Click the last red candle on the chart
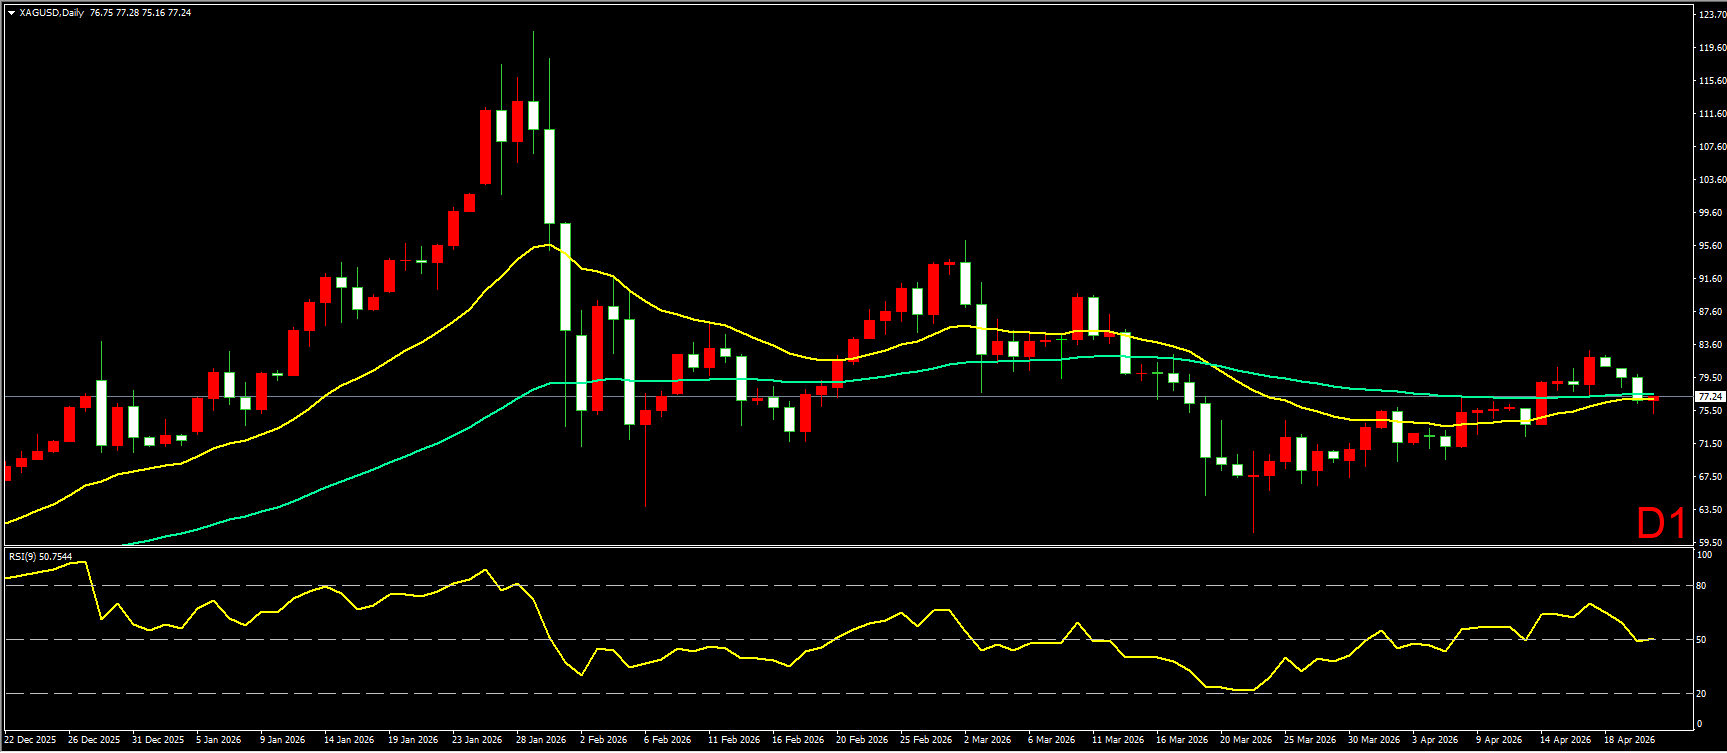This screenshot has height=753, width=1727. click(x=1654, y=399)
